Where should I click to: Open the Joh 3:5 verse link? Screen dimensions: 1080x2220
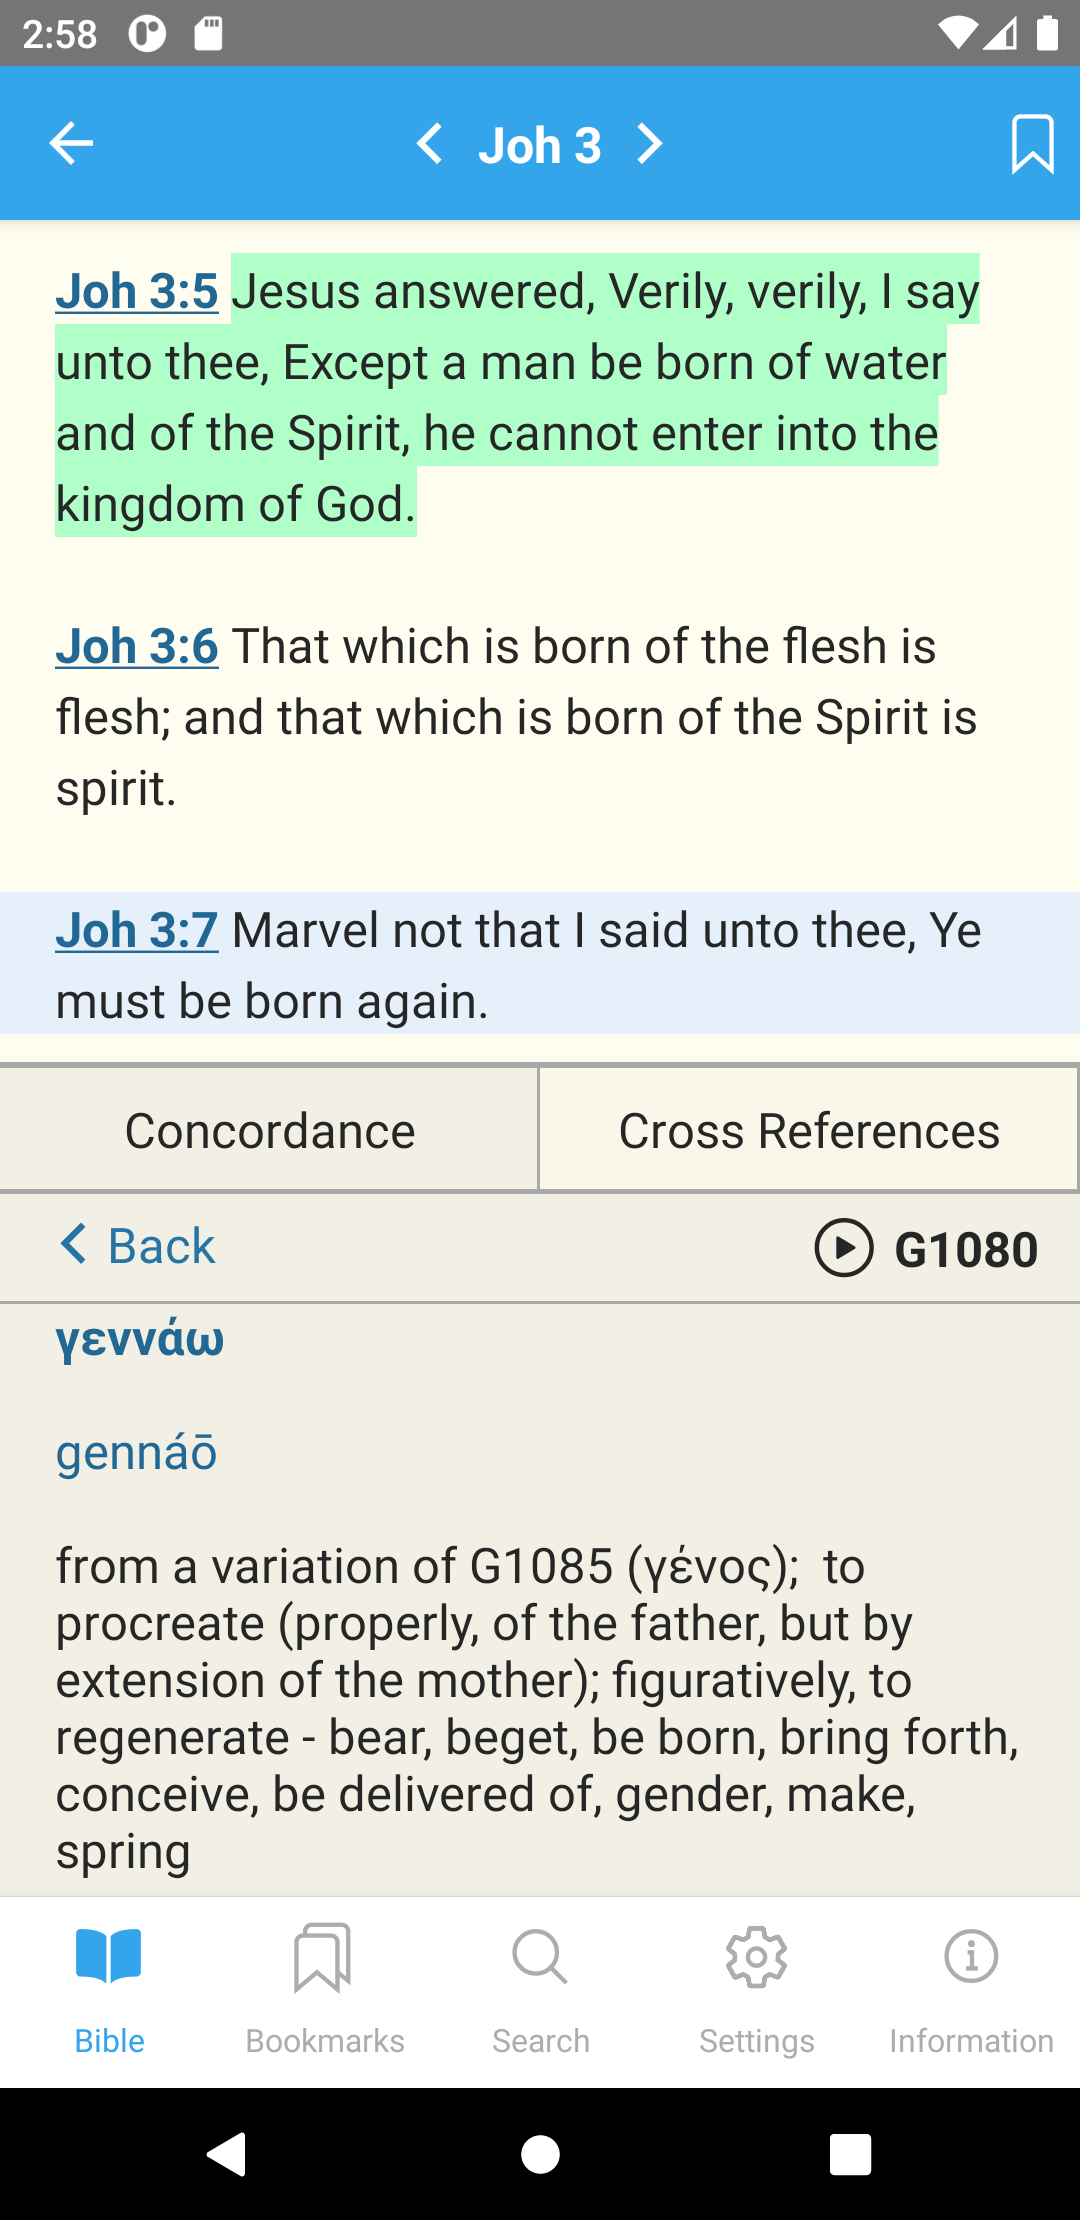click(x=137, y=292)
